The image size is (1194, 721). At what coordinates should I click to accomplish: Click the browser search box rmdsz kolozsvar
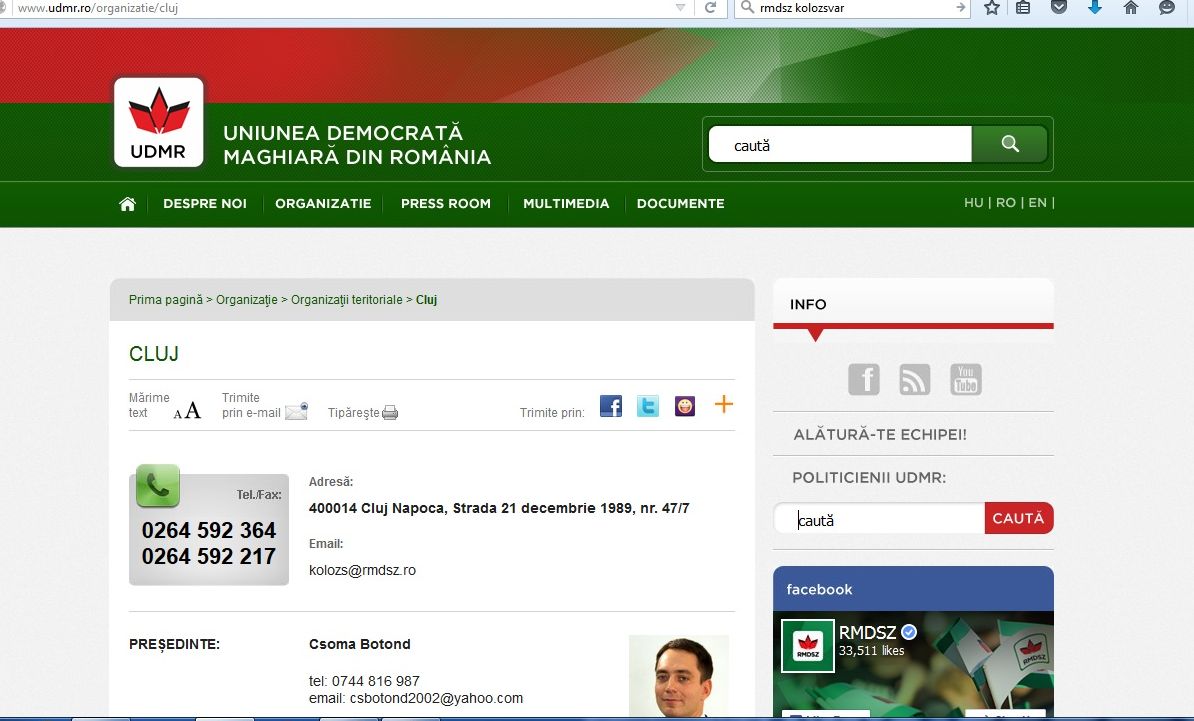click(x=853, y=8)
